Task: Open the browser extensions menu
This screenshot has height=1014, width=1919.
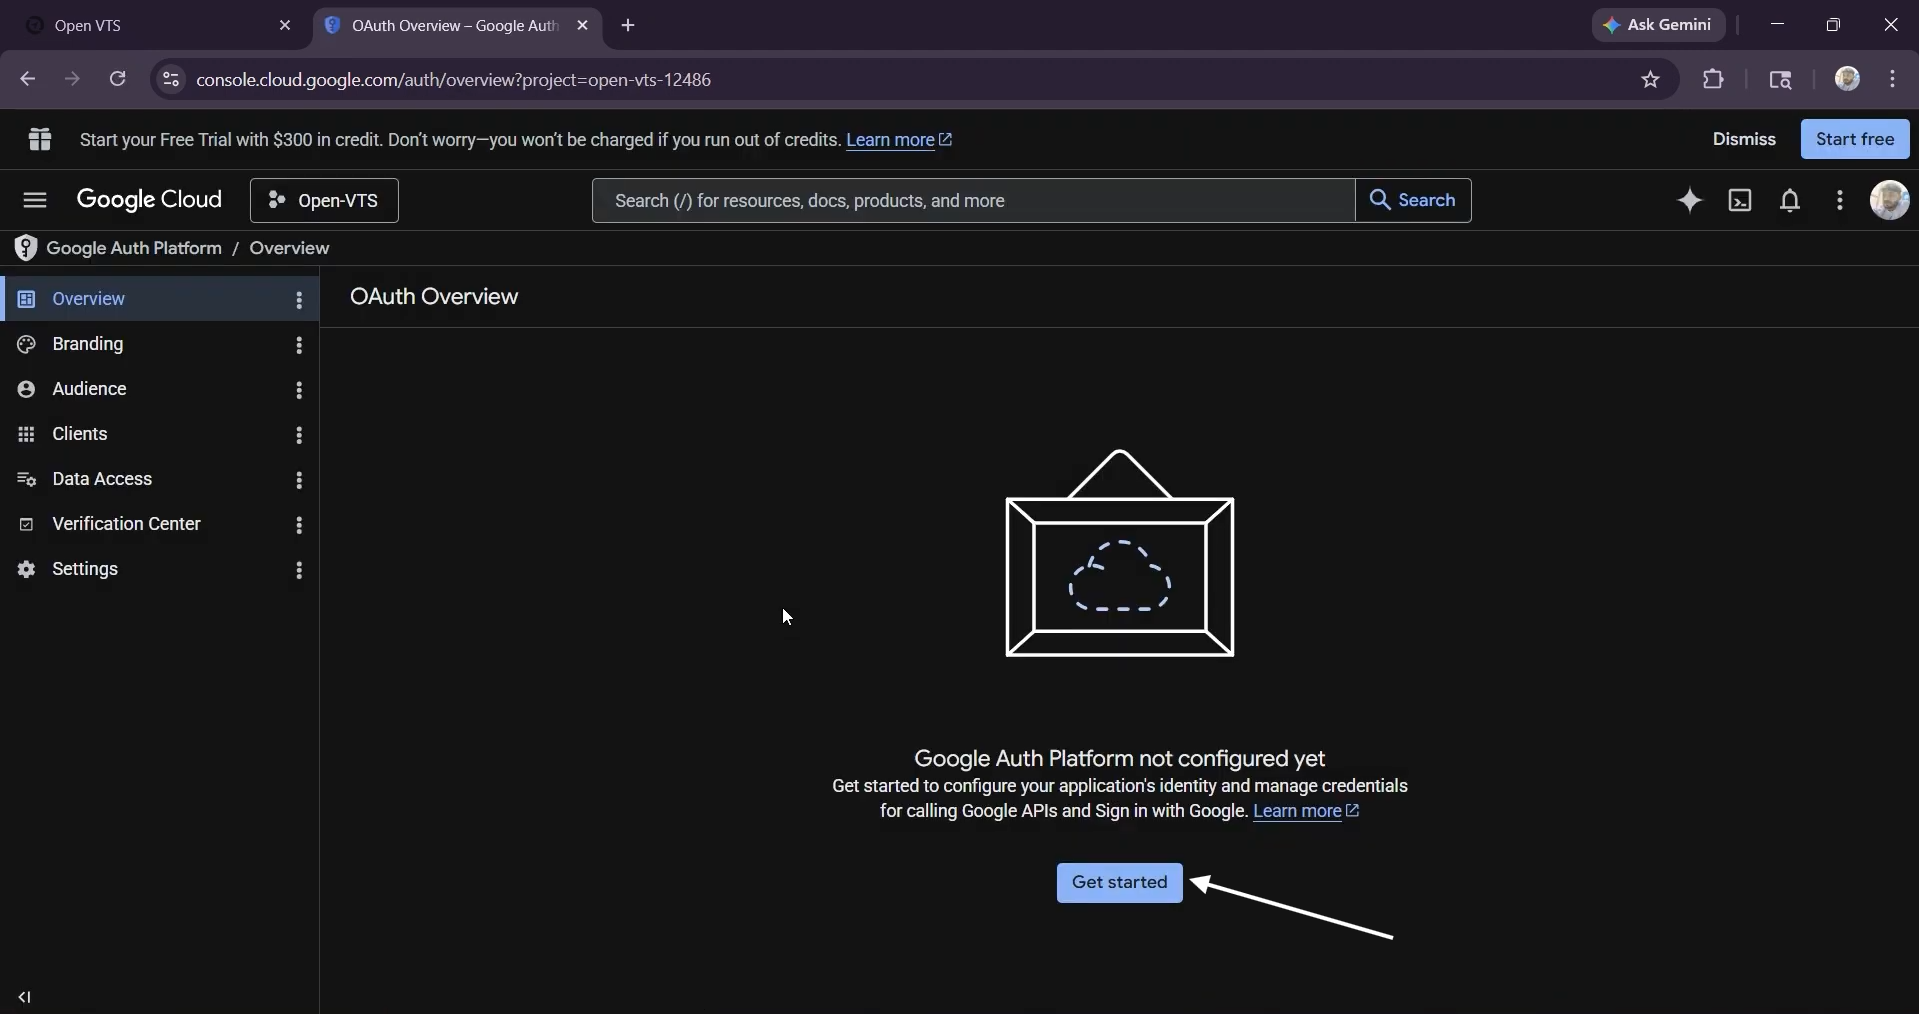Action: coord(1714,80)
